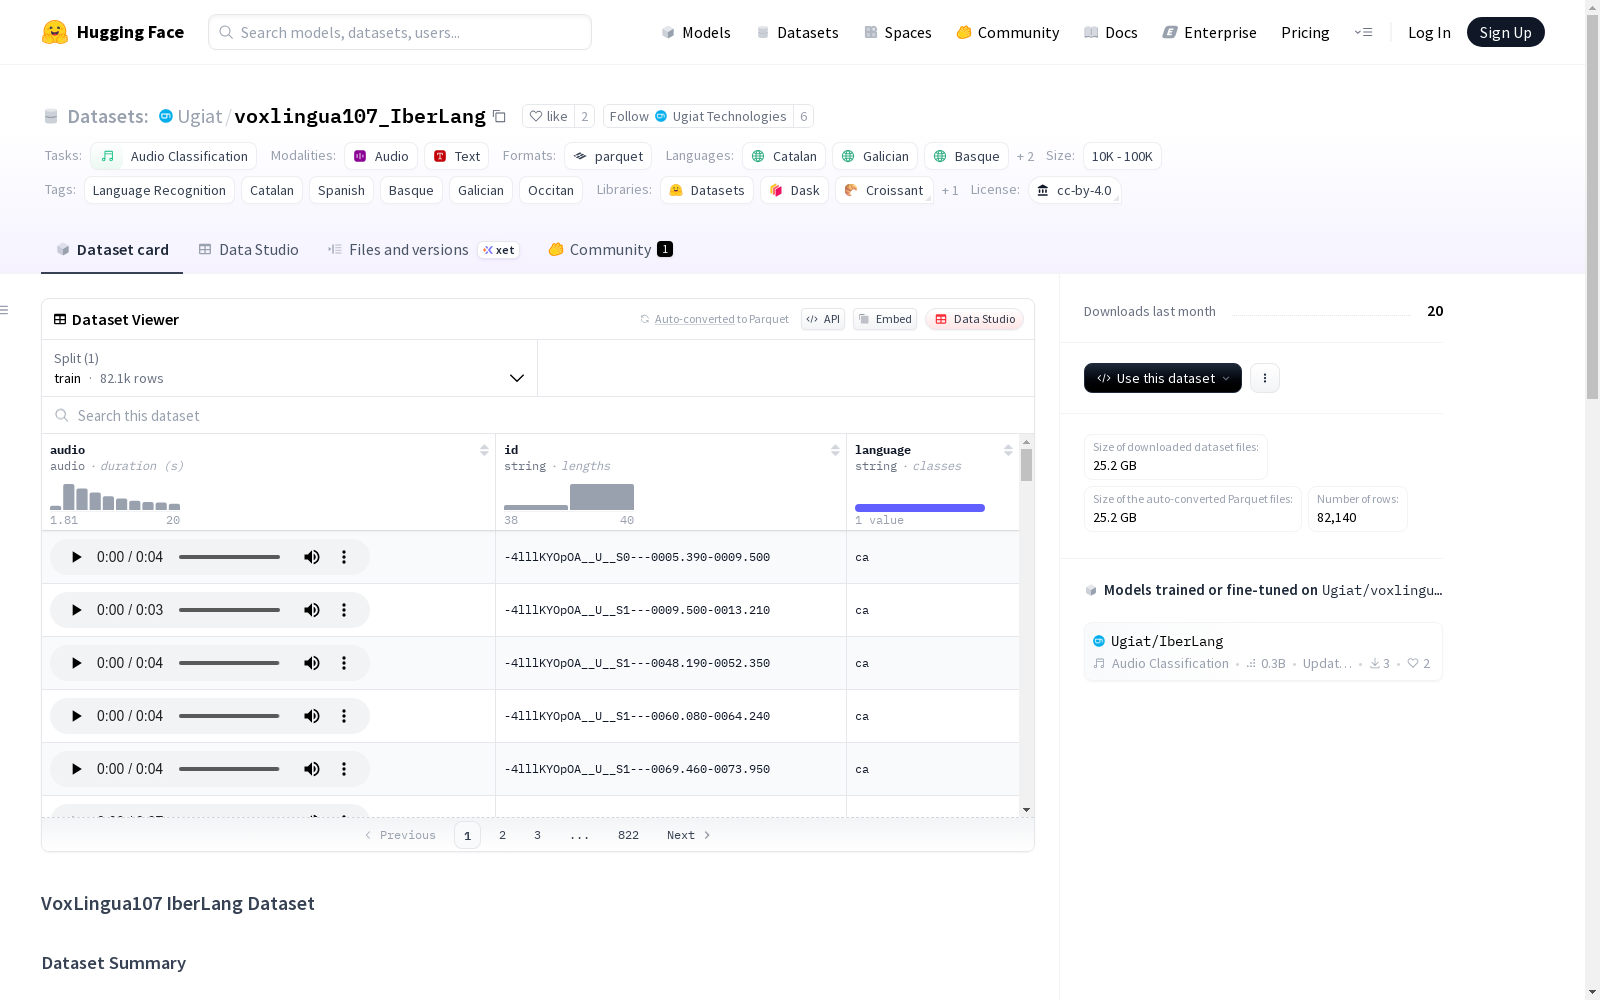Image resolution: width=1600 pixels, height=1000 pixels.
Task: Open audio options for row 0069.460-0073.950
Action: [x=344, y=769]
